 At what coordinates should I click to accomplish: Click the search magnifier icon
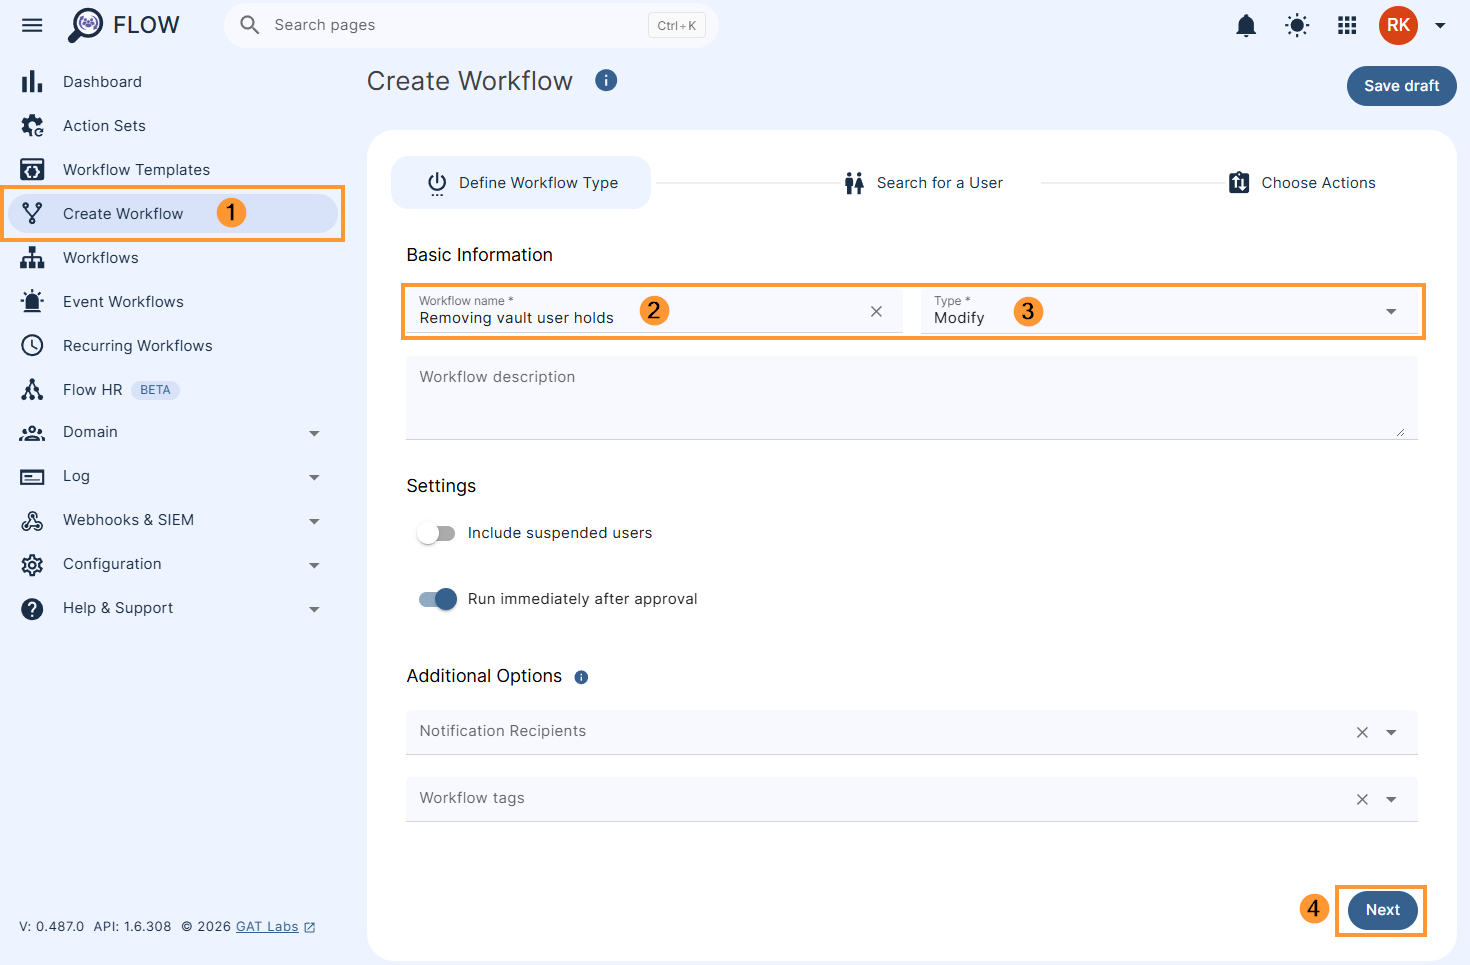click(250, 25)
